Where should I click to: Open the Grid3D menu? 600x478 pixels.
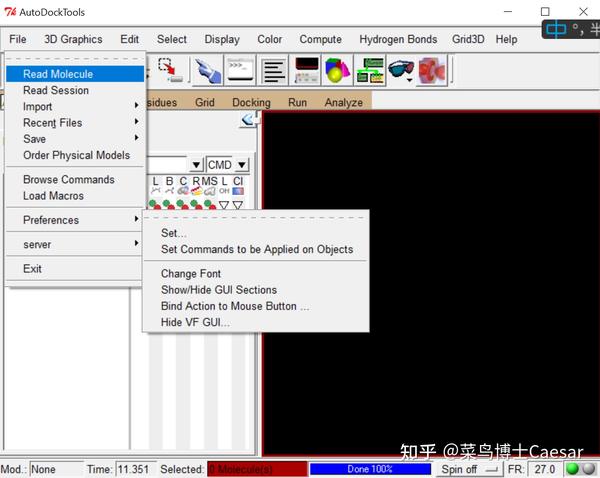(x=468, y=39)
